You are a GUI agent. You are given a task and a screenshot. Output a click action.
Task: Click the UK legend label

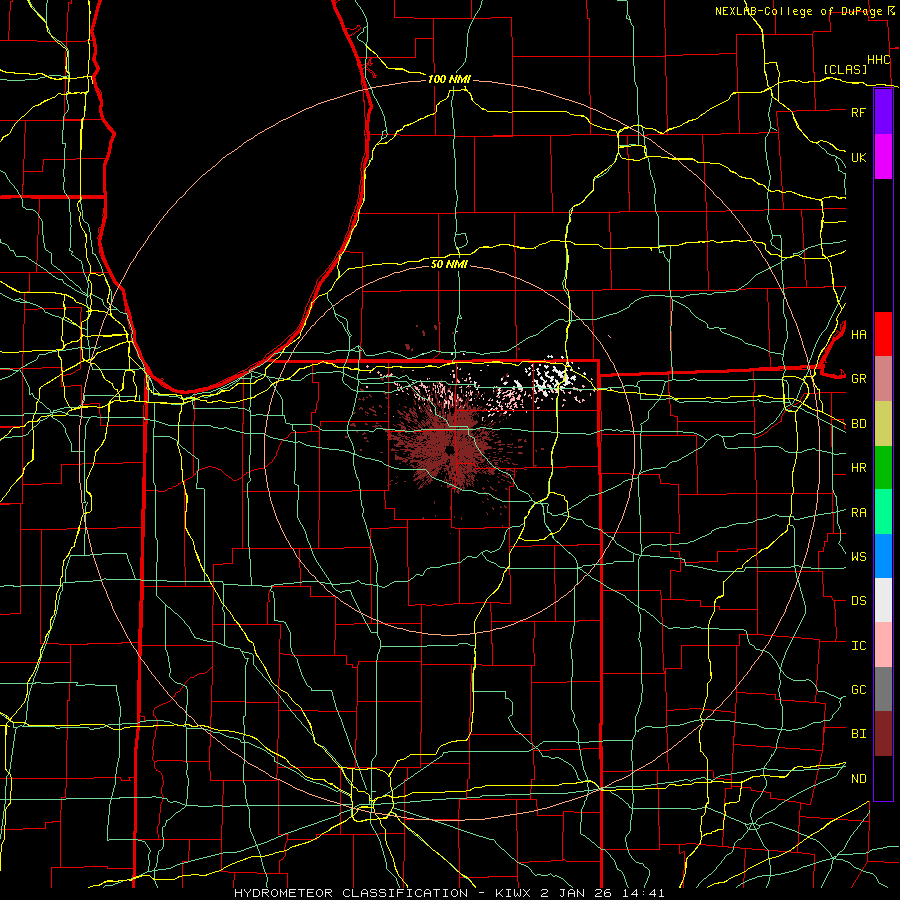[858, 157]
